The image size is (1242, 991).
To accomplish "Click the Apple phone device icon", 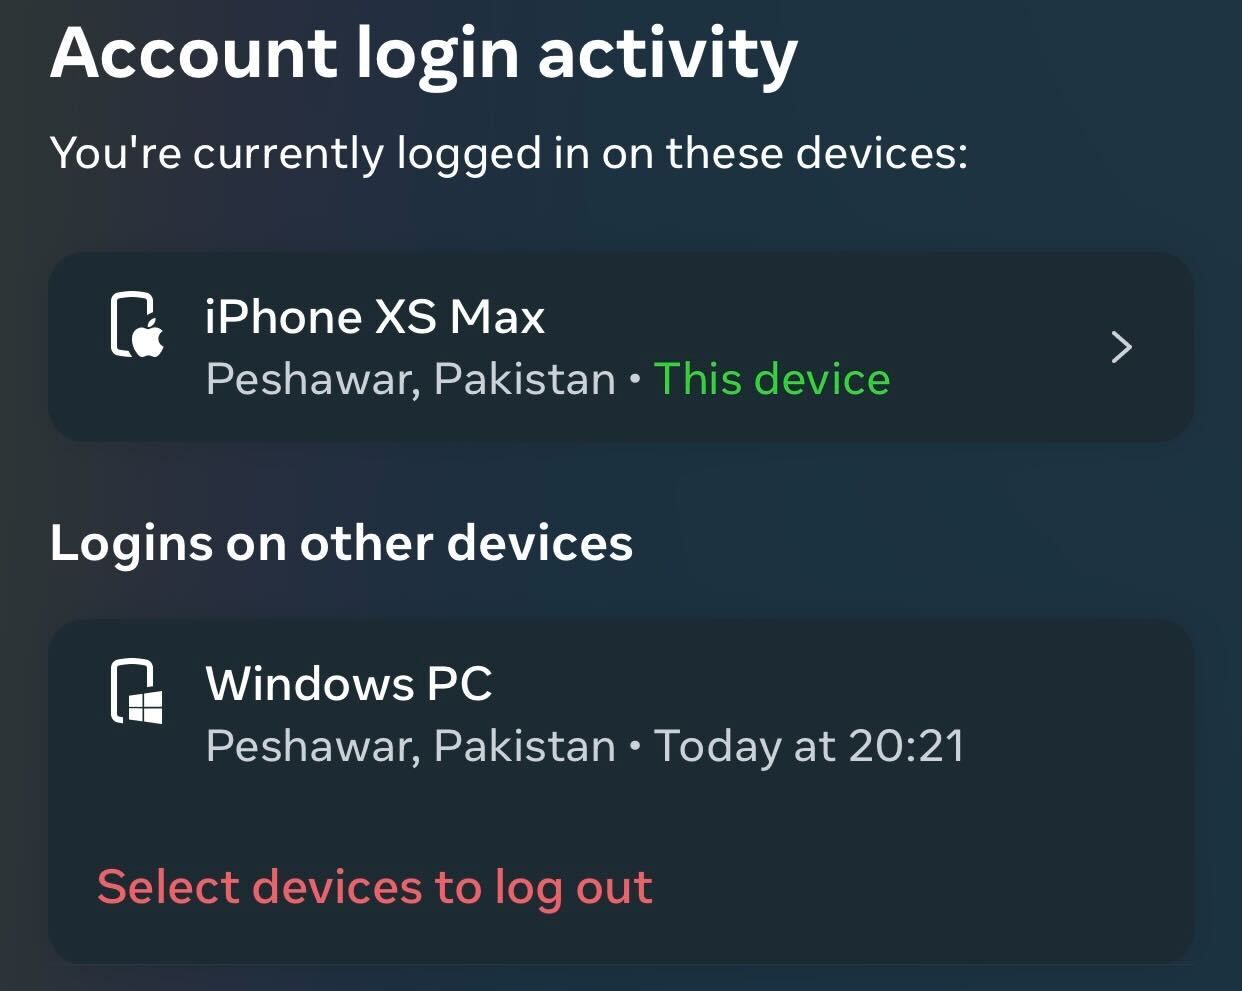I will pos(137,325).
